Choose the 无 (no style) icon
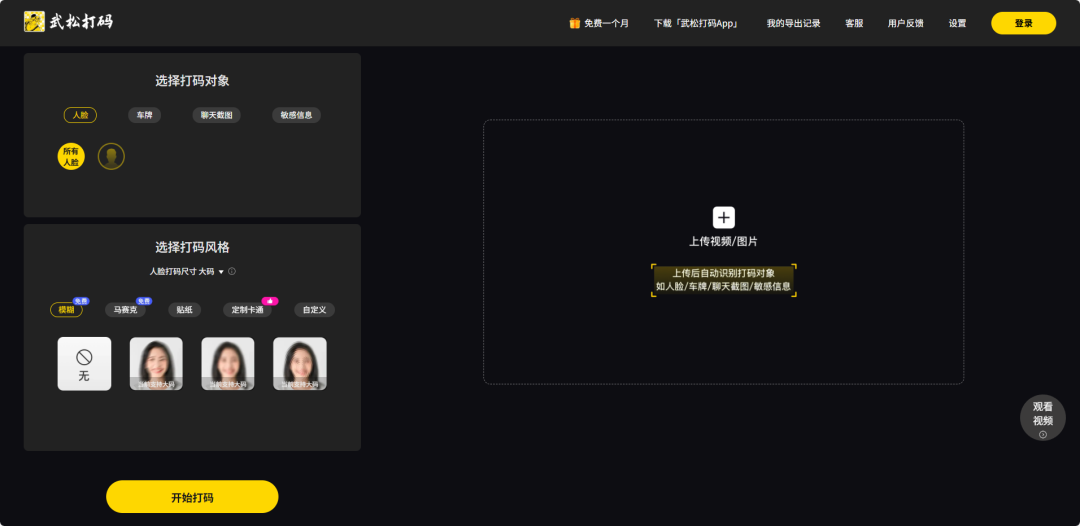Image resolution: width=1080 pixels, height=526 pixels. (84, 364)
